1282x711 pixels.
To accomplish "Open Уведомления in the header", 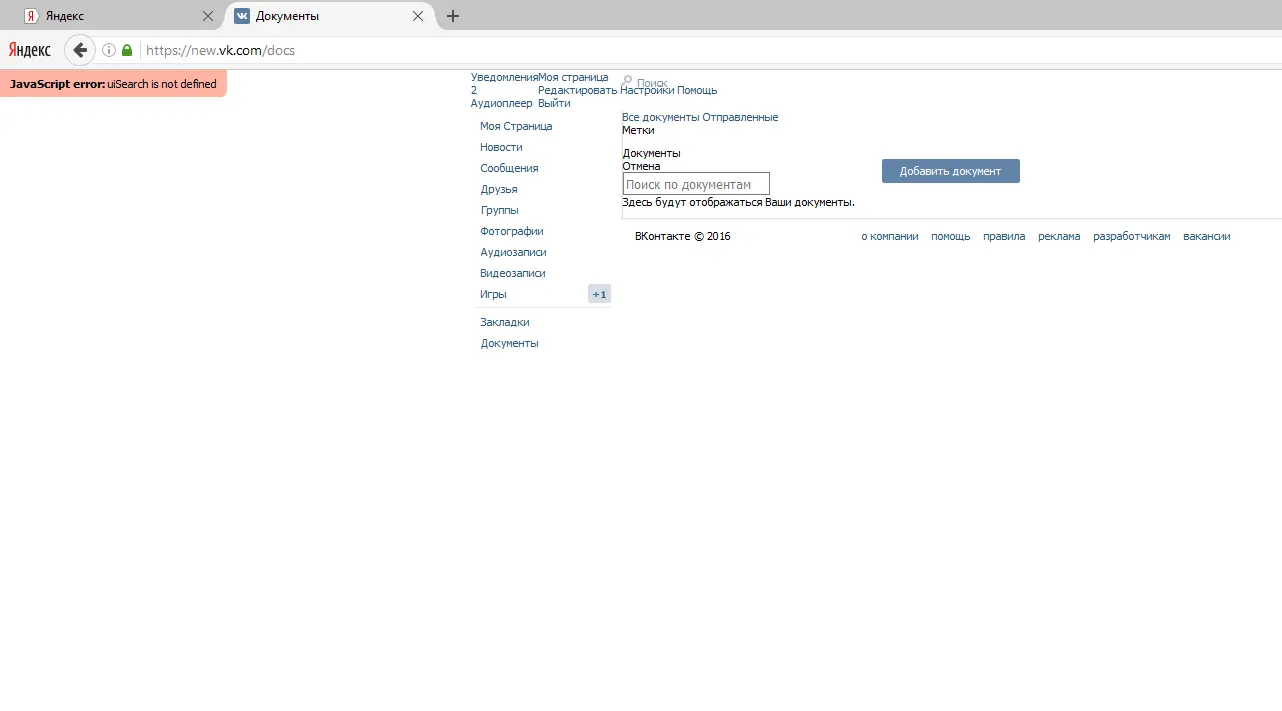I will [504, 77].
